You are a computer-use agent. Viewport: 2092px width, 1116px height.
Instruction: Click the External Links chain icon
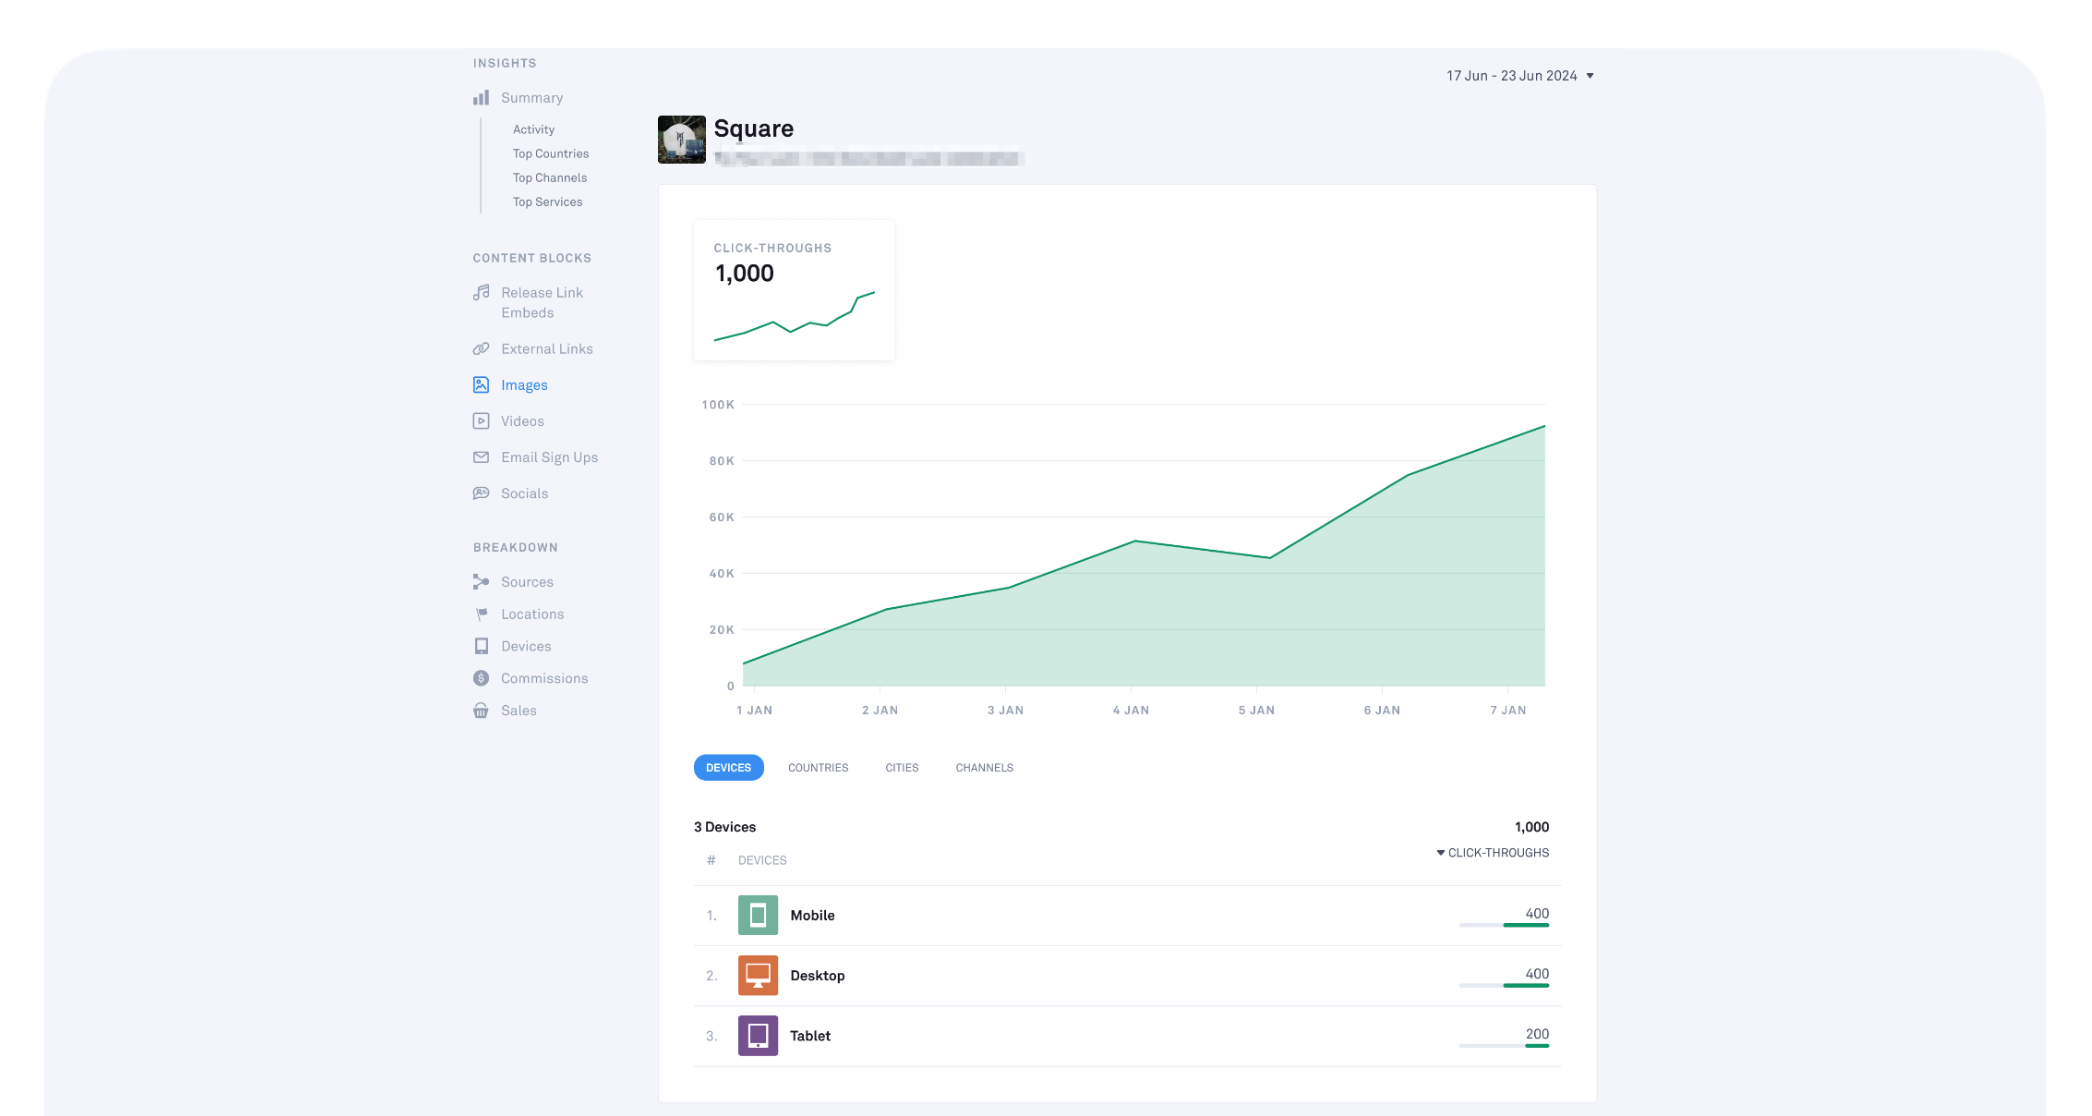point(481,349)
